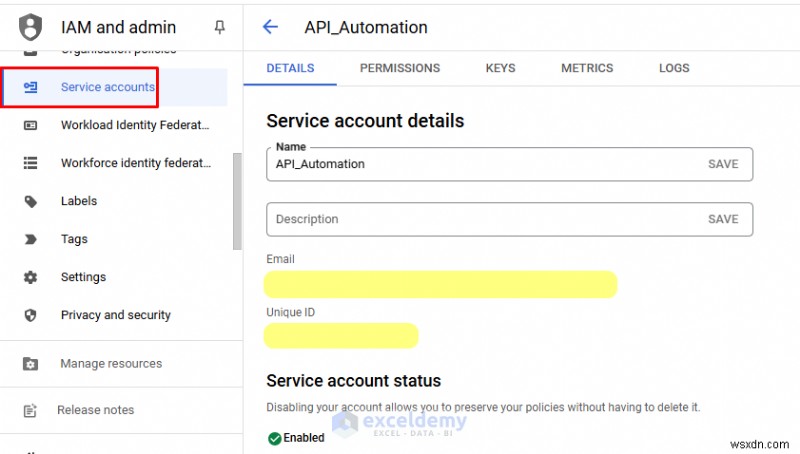Image resolution: width=800 pixels, height=454 pixels.
Task: Open Settings in the sidebar
Action: click(83, 277)
